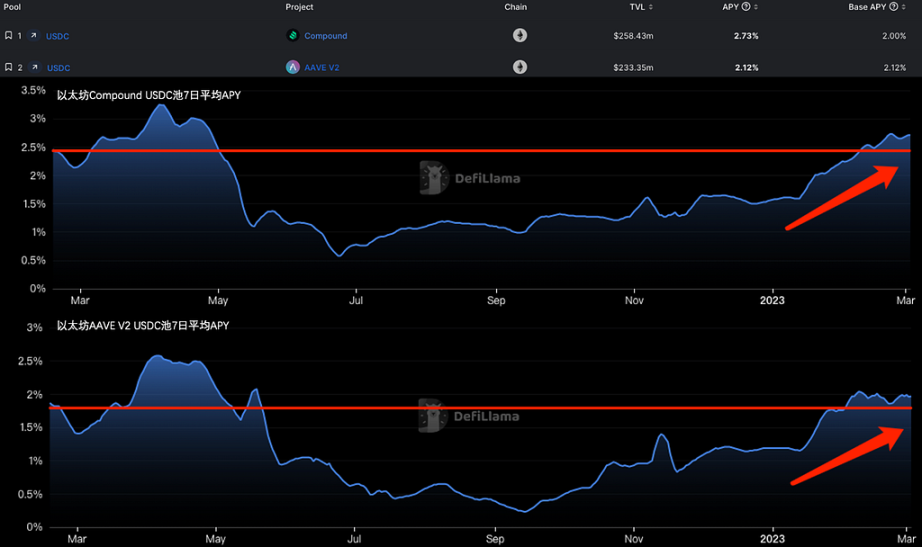The image size is (922, 547).
Task: Open USDC pool link in row 2
Action: [59, 68]
